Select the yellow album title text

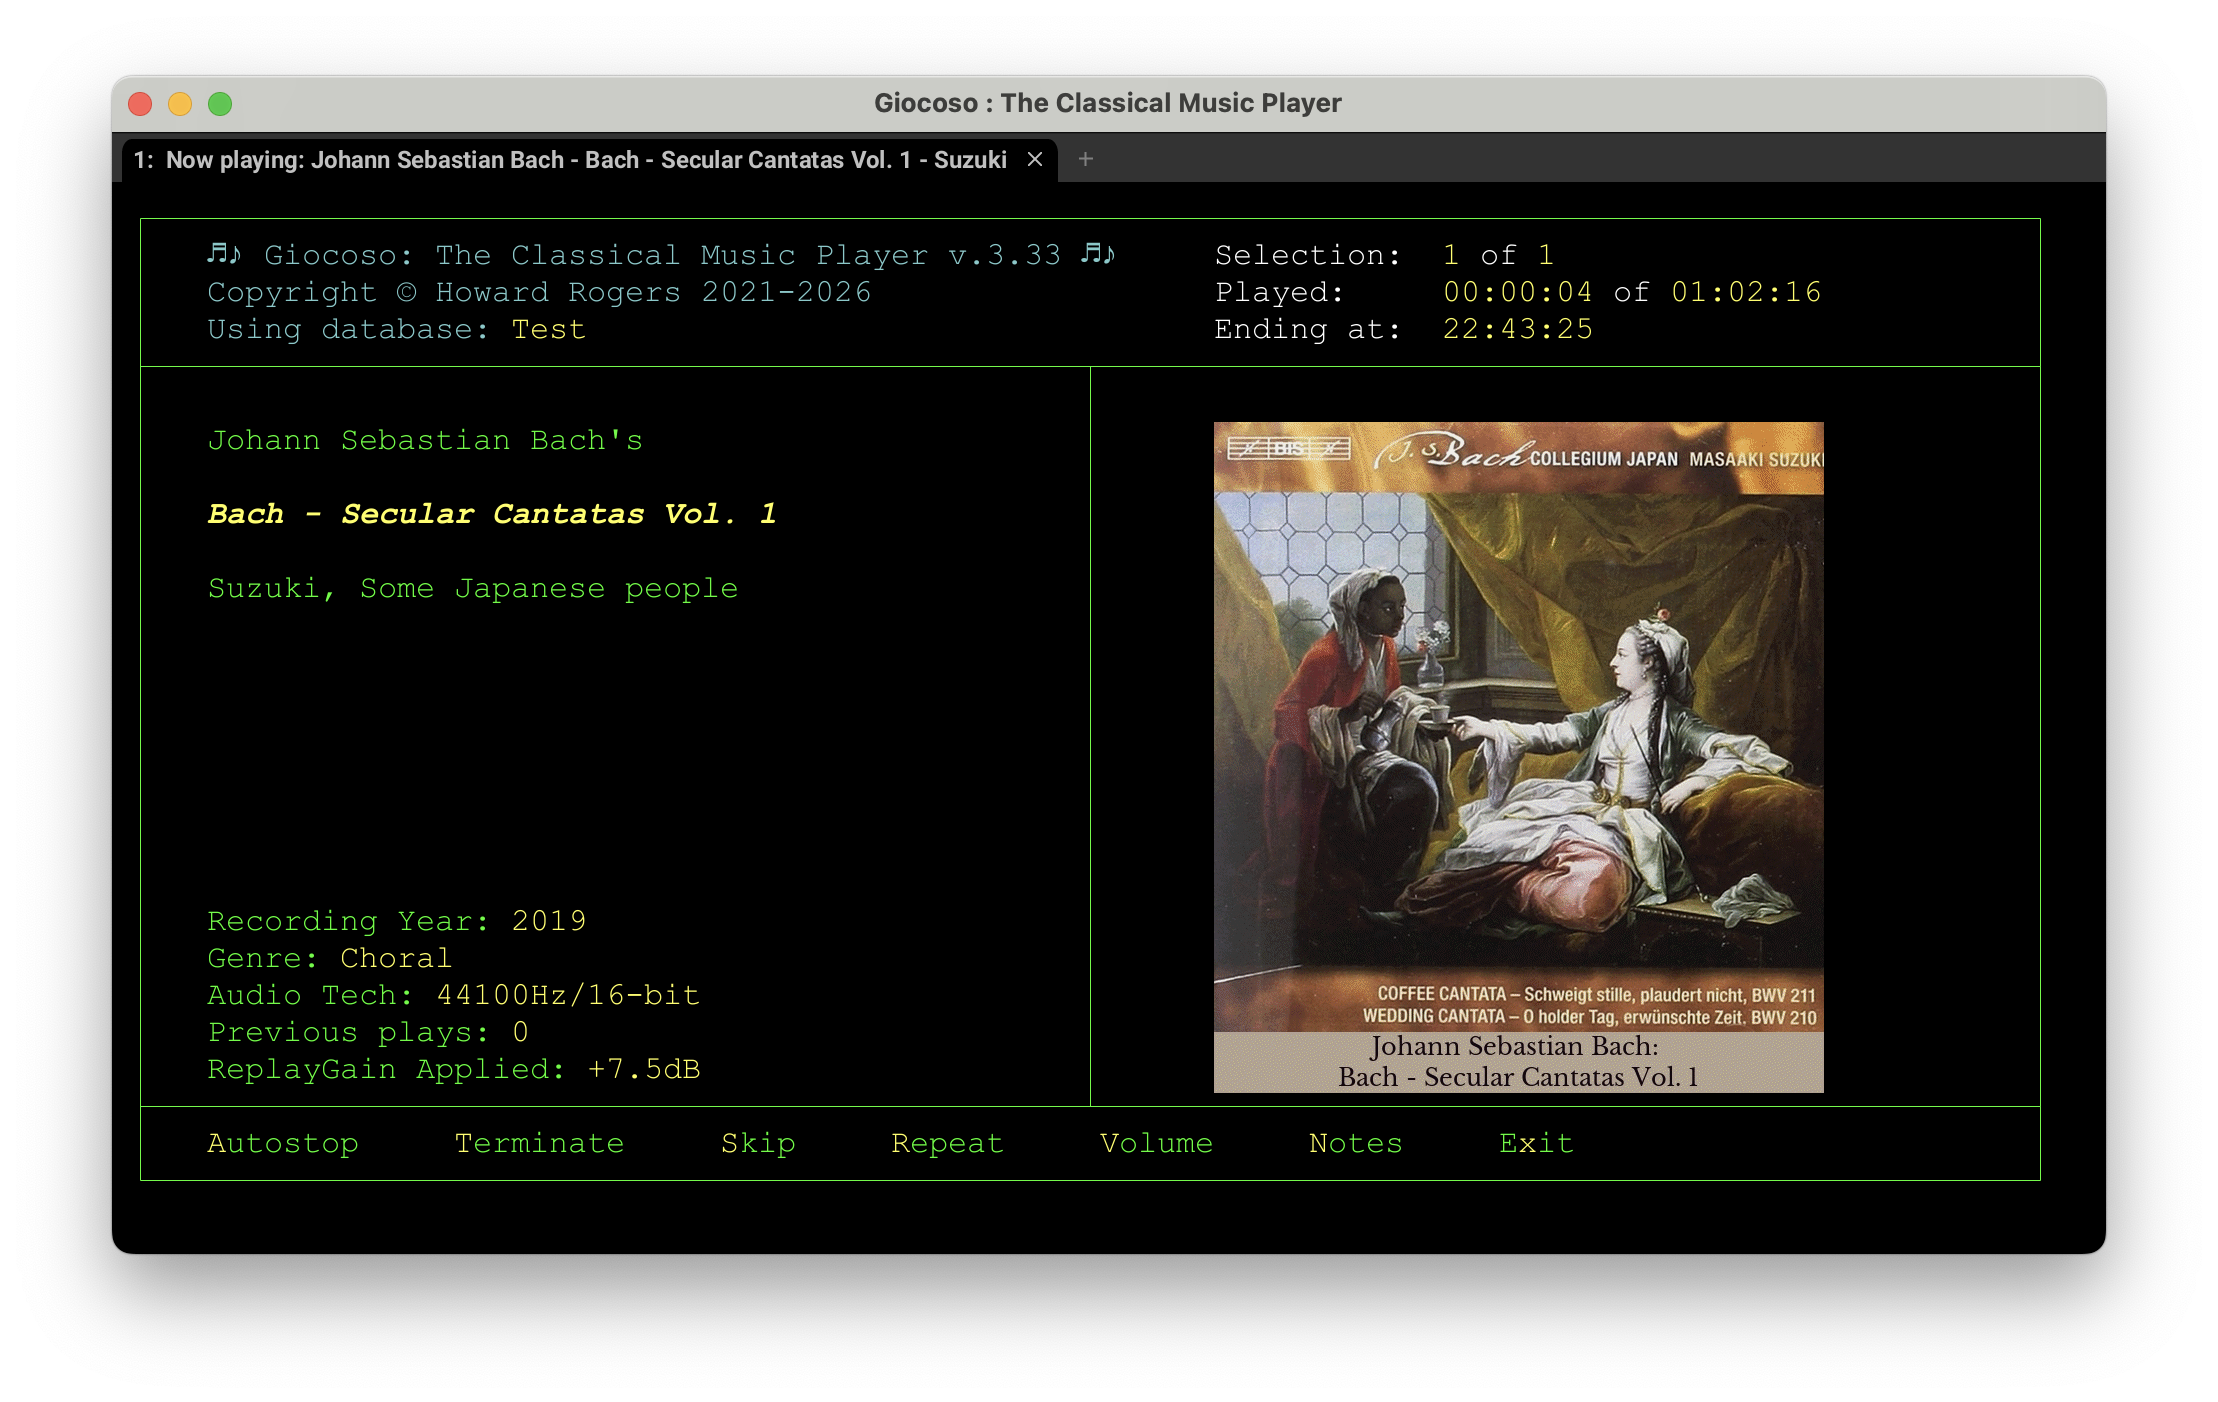(492, 513)
